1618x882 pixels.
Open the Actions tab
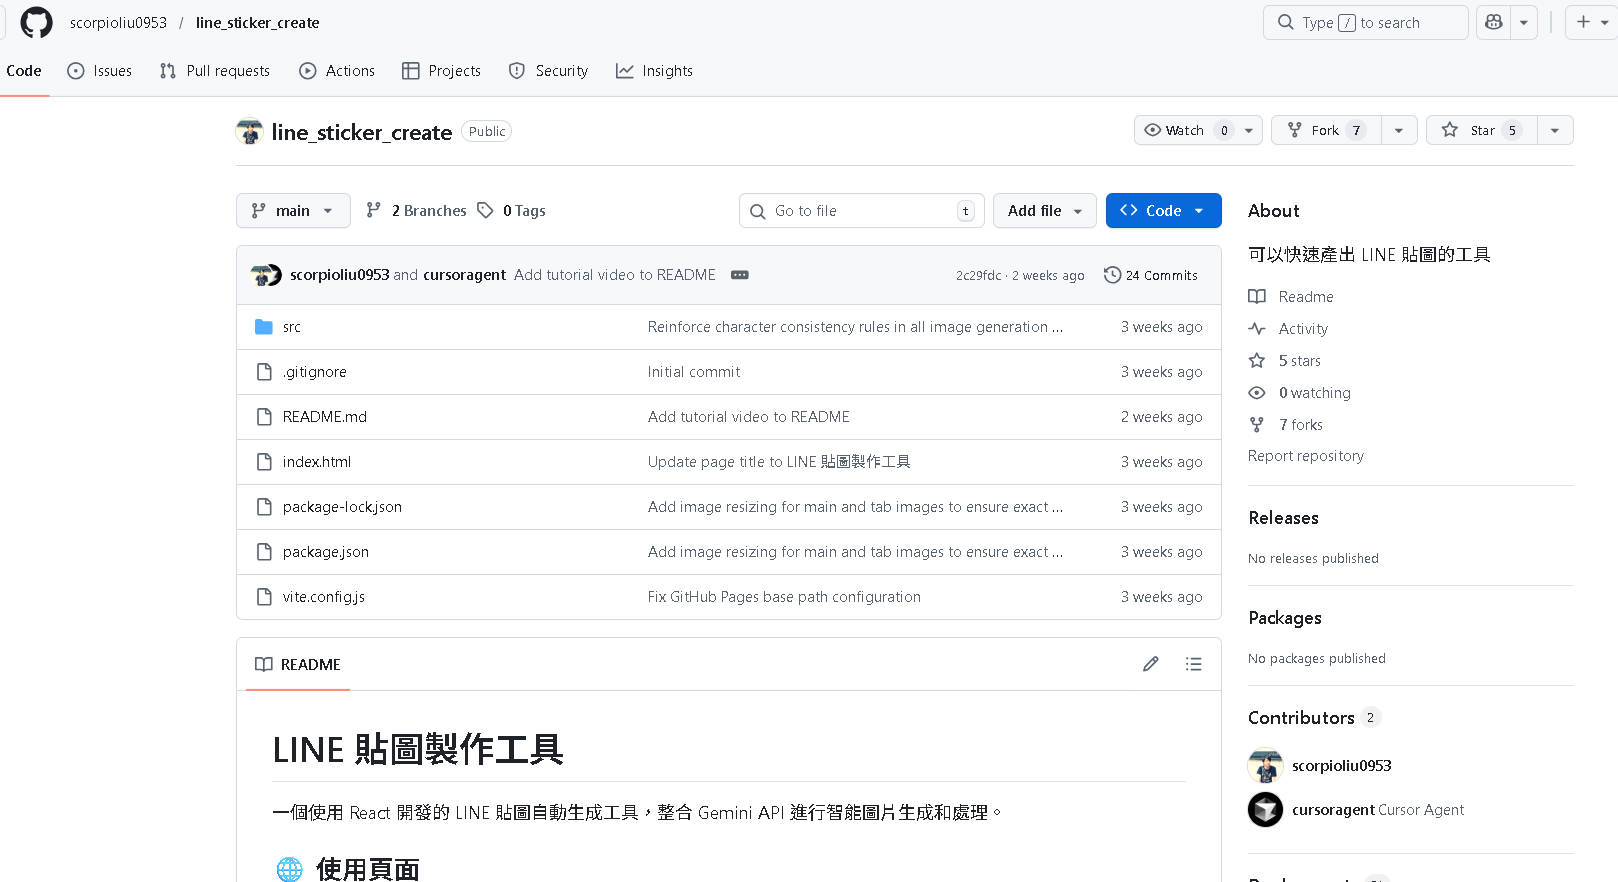[337, 71]
